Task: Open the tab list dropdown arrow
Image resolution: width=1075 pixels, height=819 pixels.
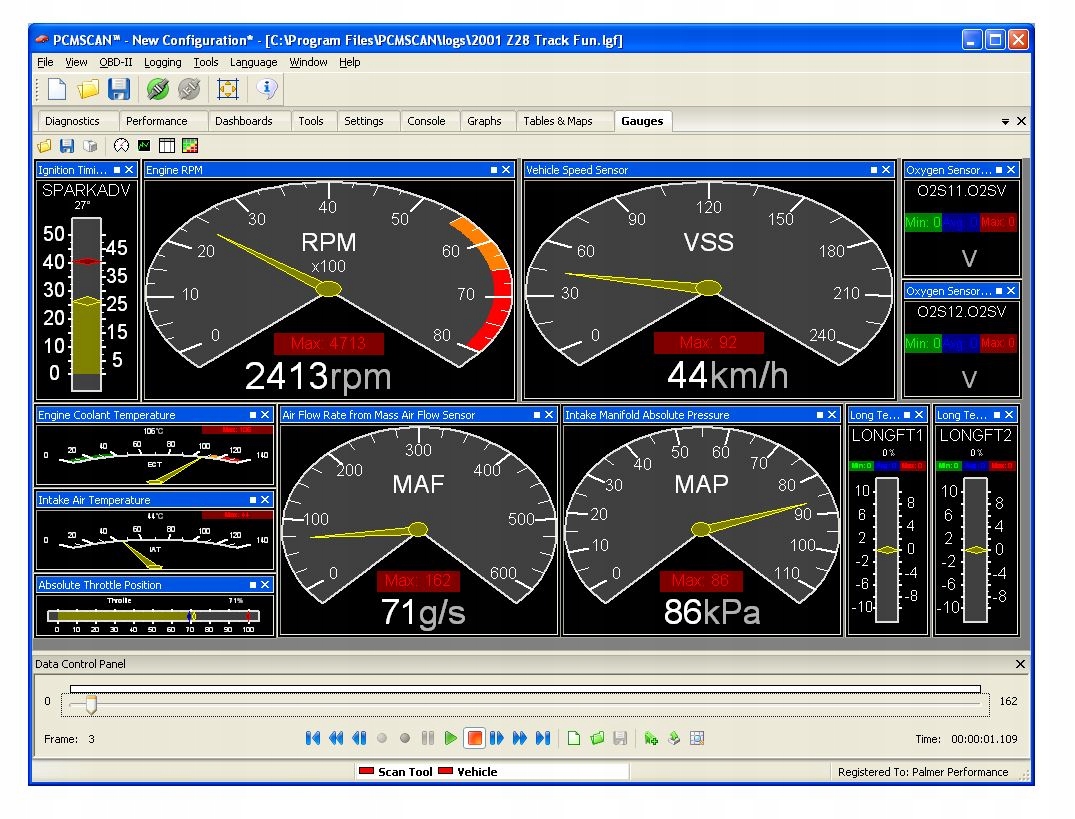Action: (x=1005, y=121)
